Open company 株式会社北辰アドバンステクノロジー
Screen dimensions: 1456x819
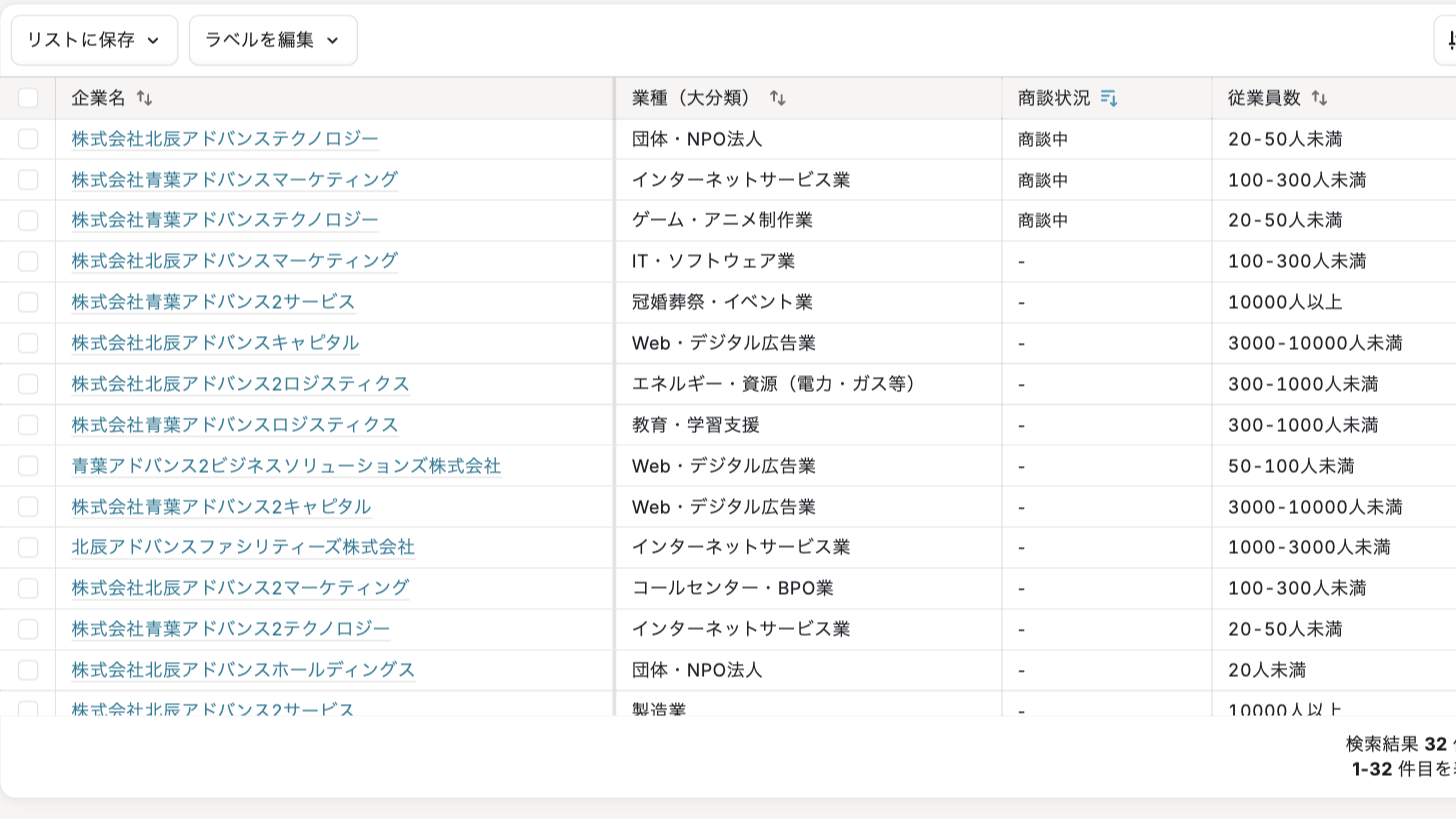pyautogui.click(x=225, y=139)
